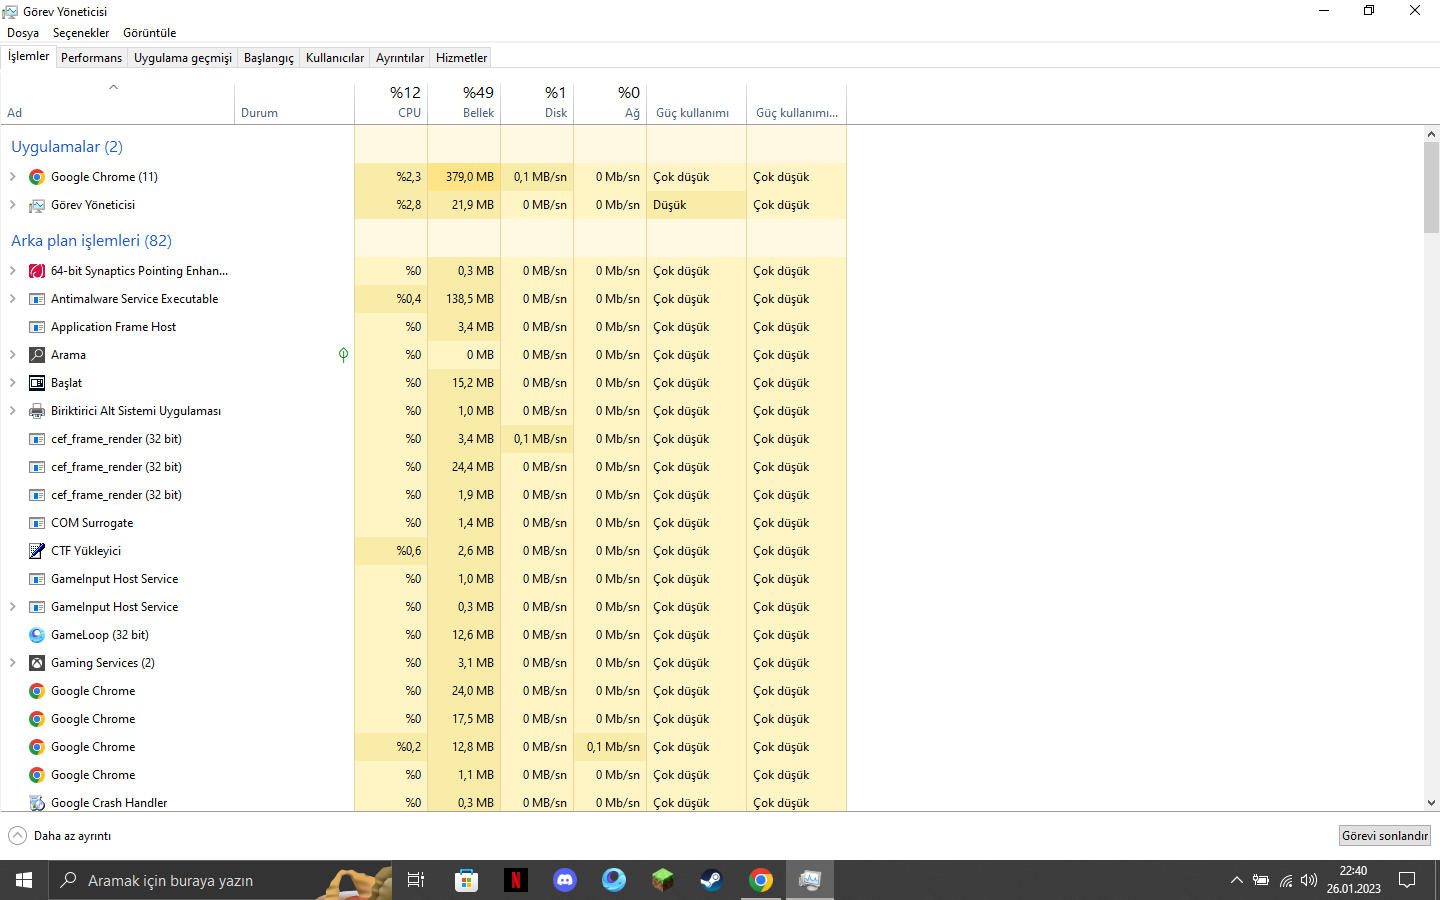Image resolution: width=1440 pixels, height=900 pixels.
Task: Sort processes by the Bellek column
Action: point(464,103)
